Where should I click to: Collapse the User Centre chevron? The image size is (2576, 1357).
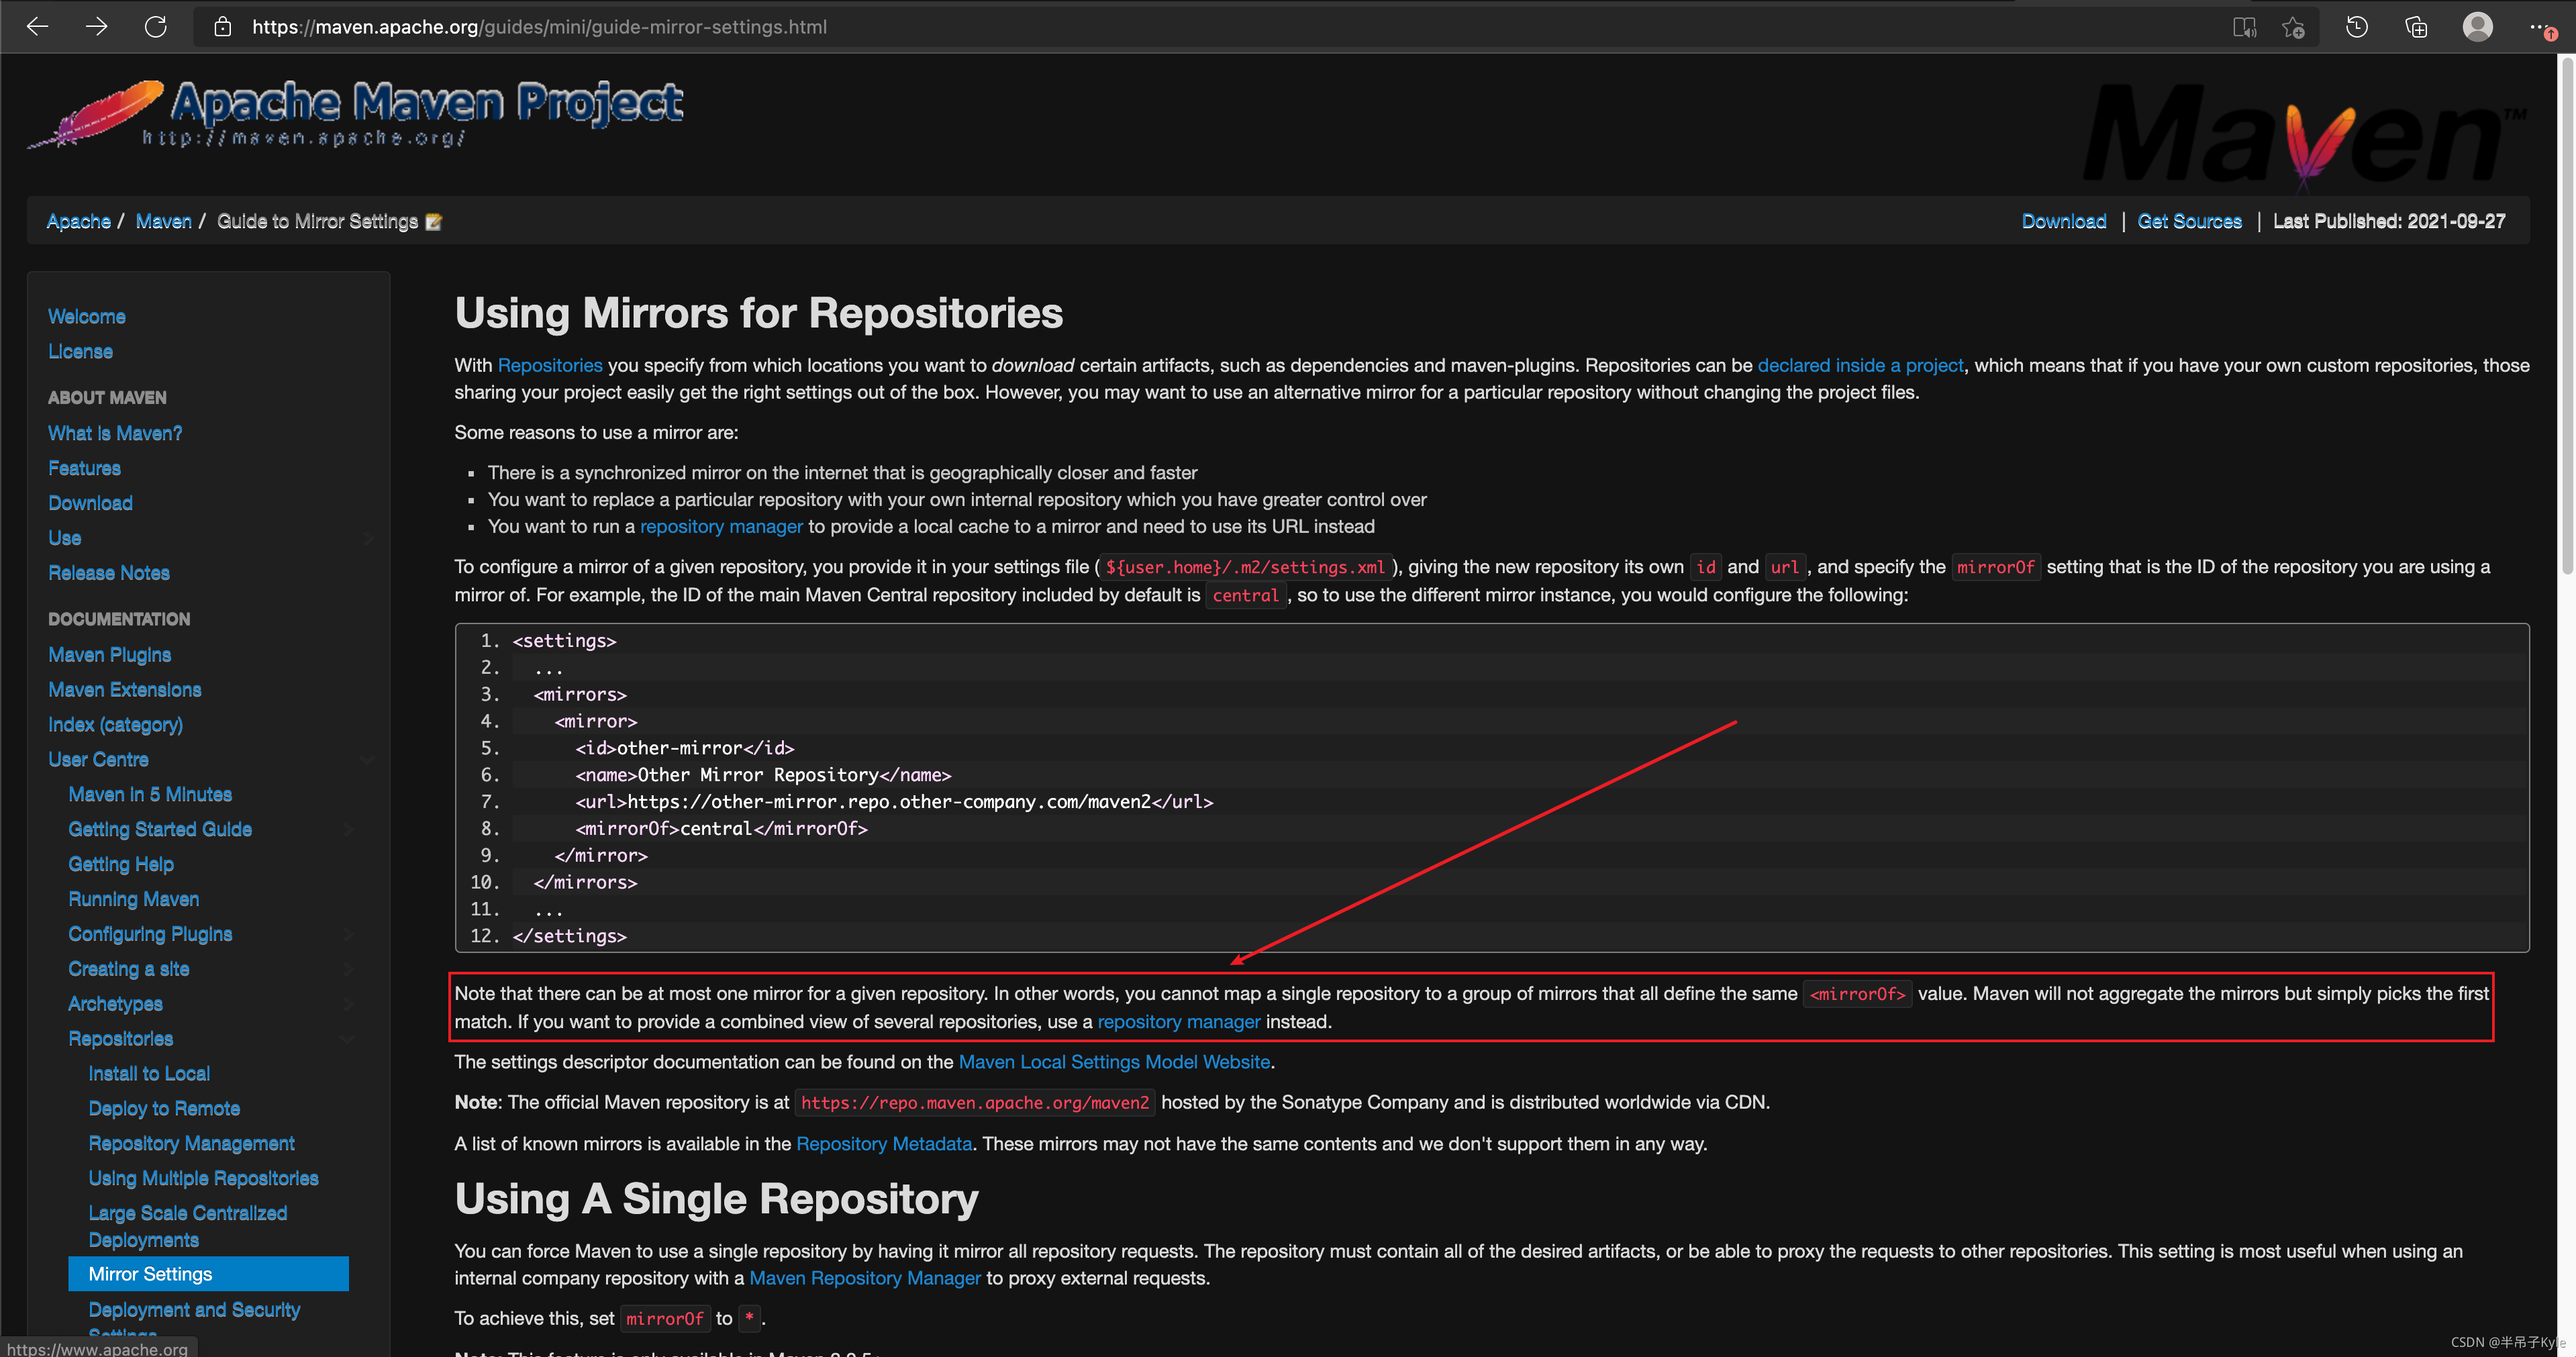tap(367, 761)
